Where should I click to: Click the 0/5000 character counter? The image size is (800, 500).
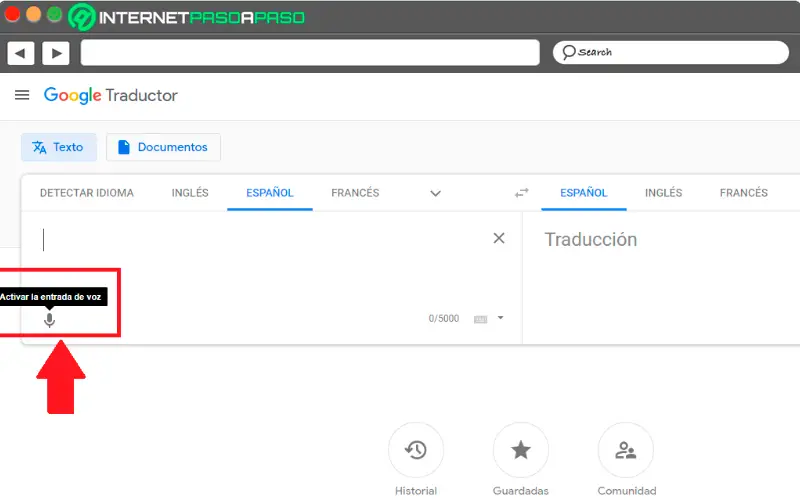444,319
